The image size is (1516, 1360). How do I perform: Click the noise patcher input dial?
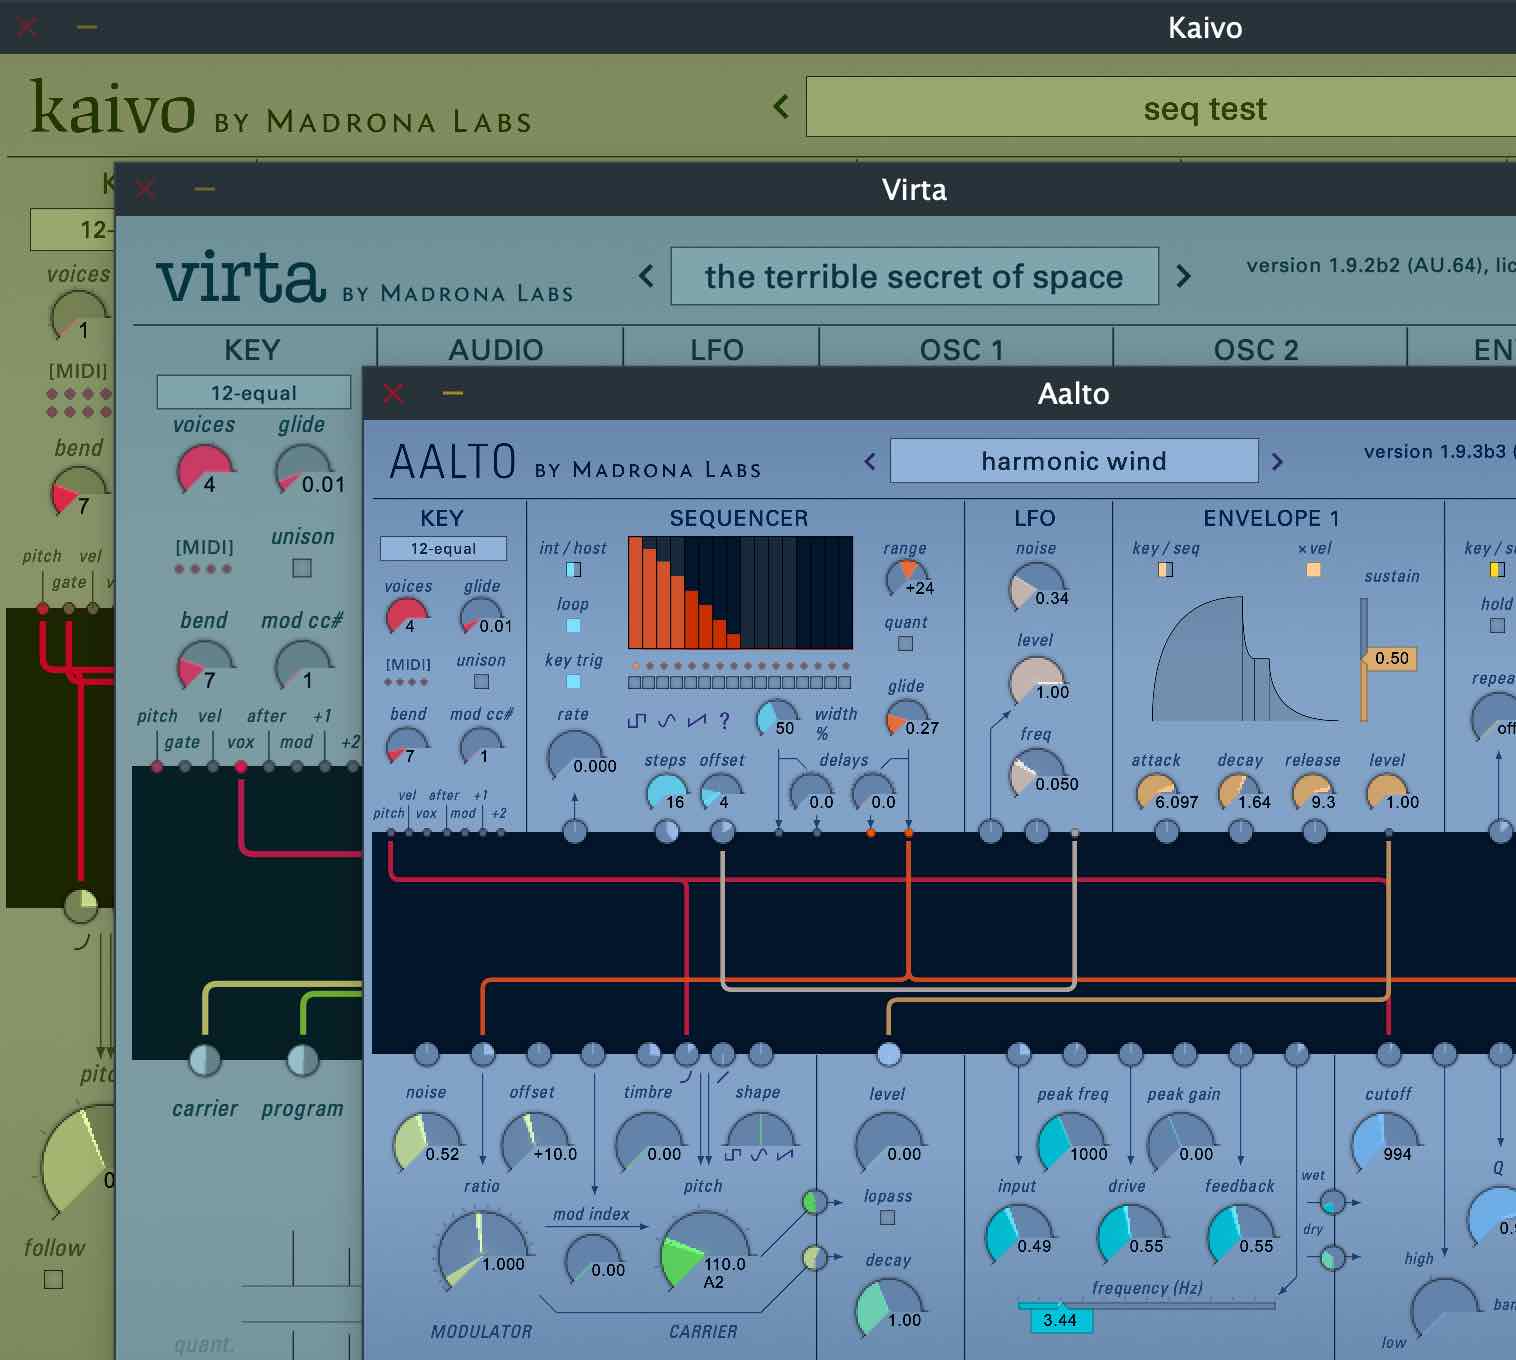point(427,1053)
